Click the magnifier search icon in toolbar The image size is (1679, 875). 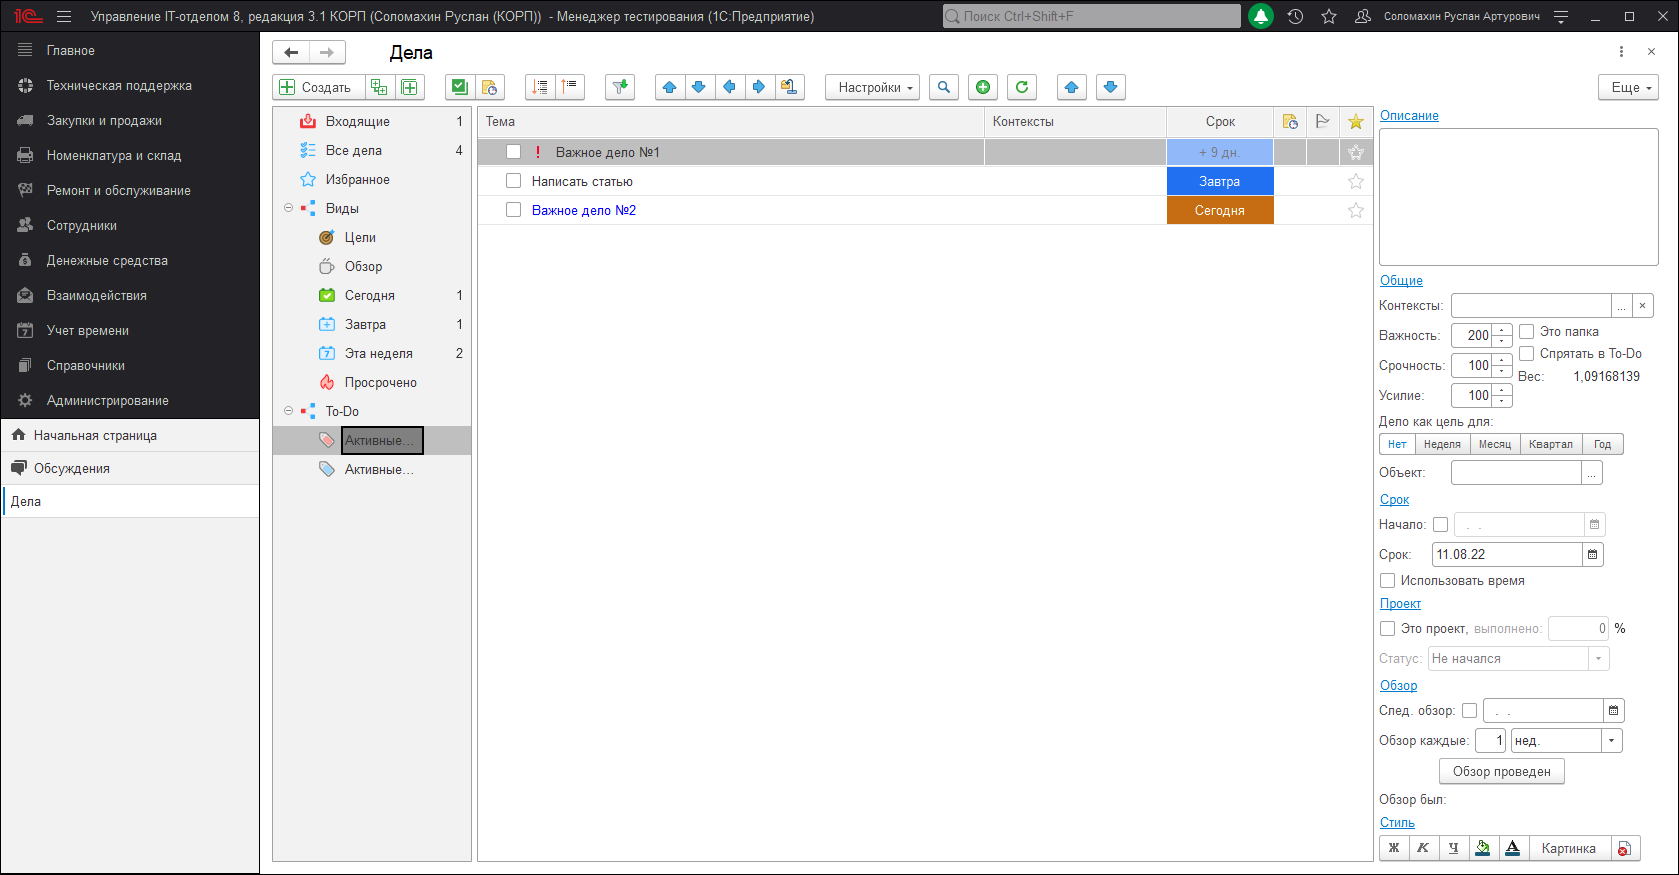pyautogui.click(x=943, y=87)
